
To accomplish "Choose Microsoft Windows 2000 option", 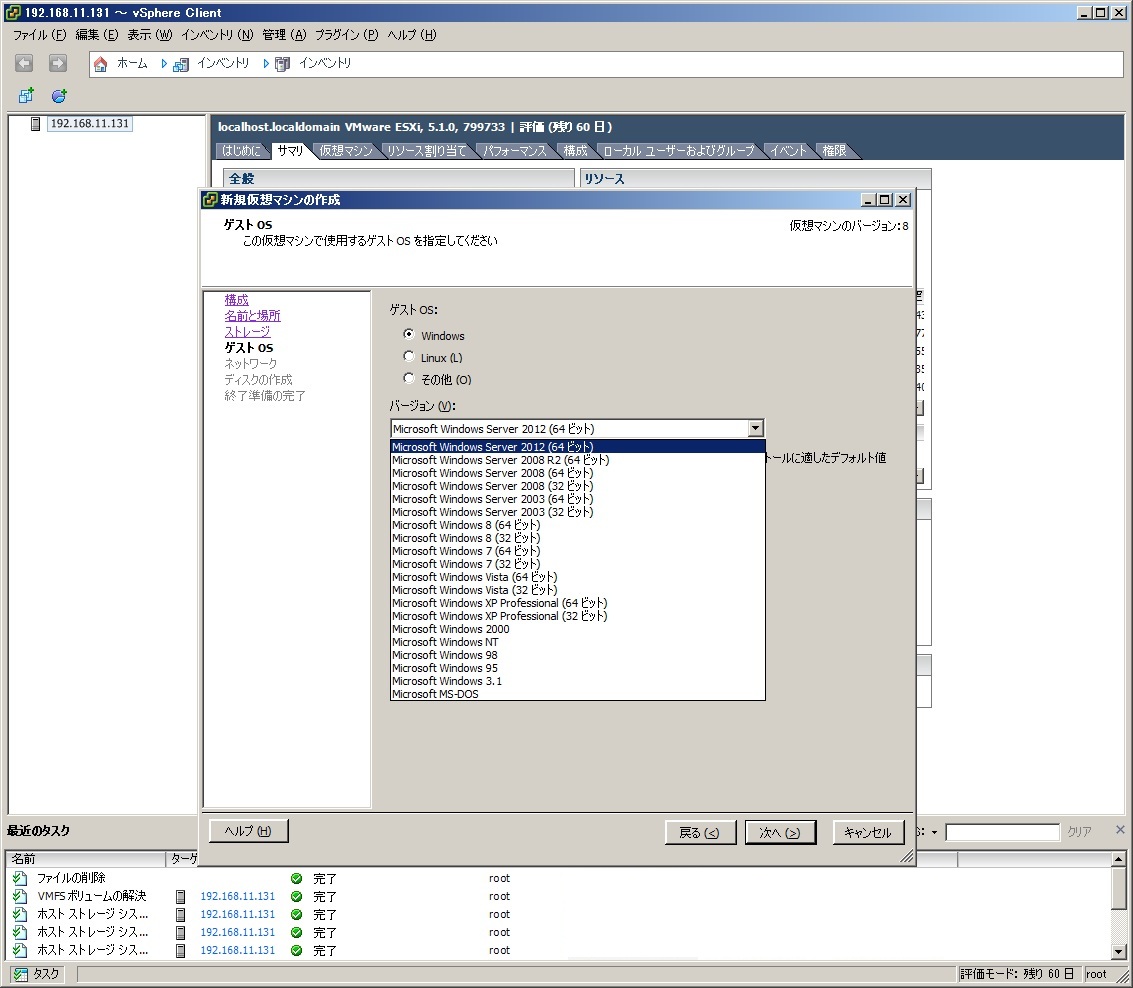I will pos(577,629).
